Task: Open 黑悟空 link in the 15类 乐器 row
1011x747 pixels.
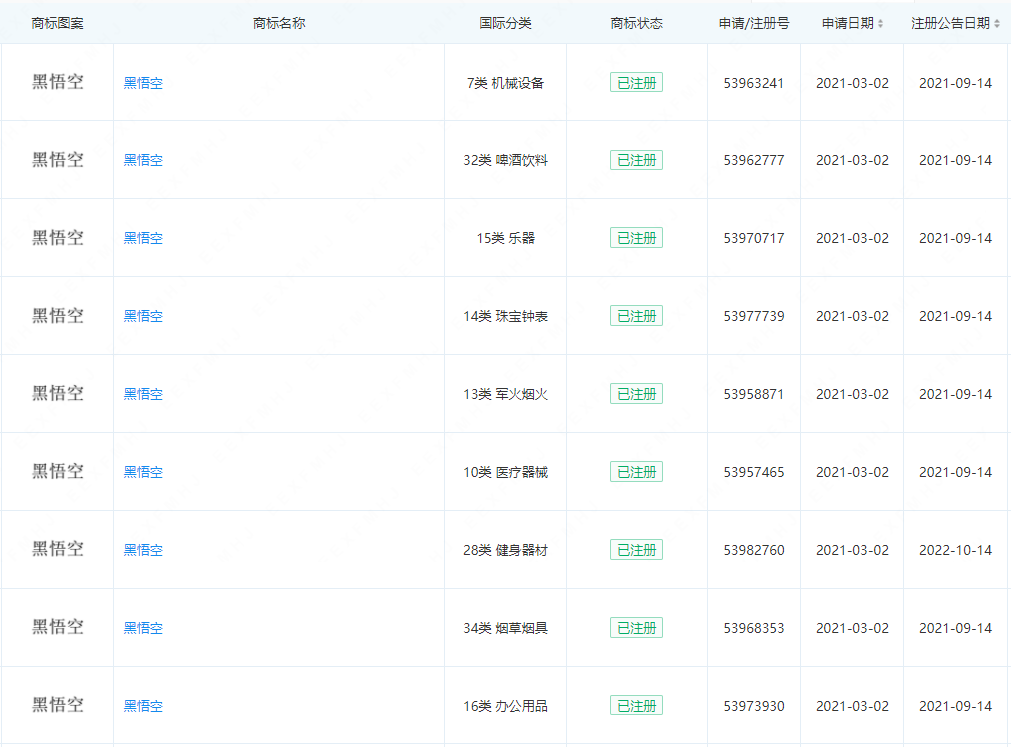Action: [x=143, y=238]
